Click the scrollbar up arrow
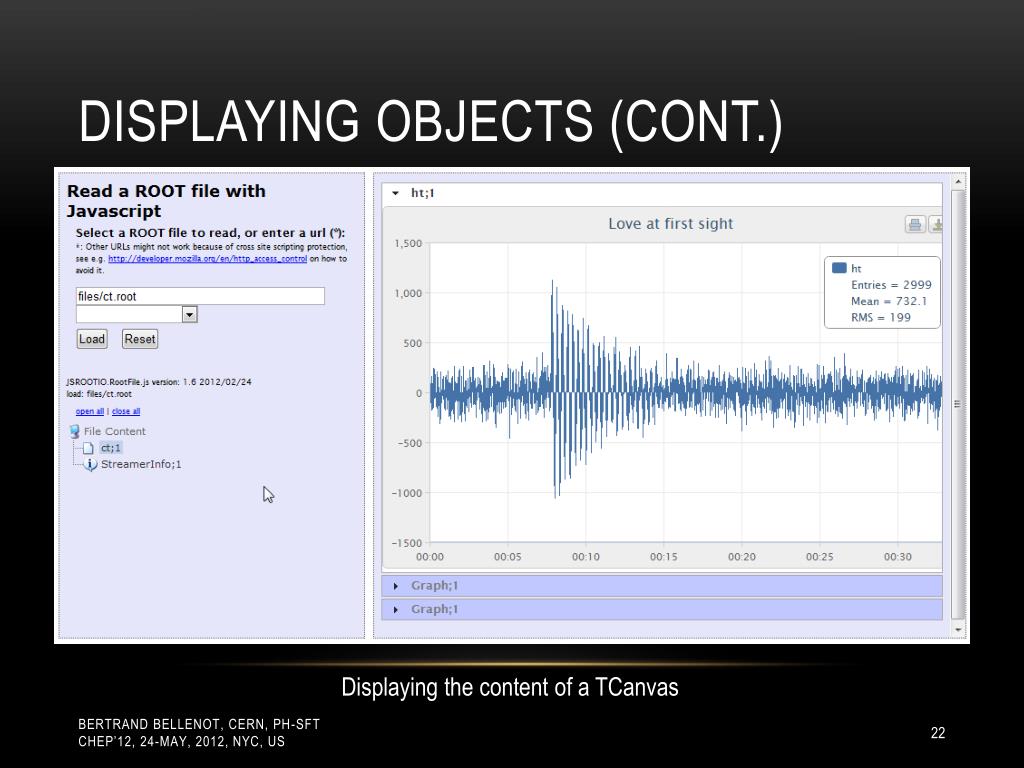 click(x=958, y=182)
